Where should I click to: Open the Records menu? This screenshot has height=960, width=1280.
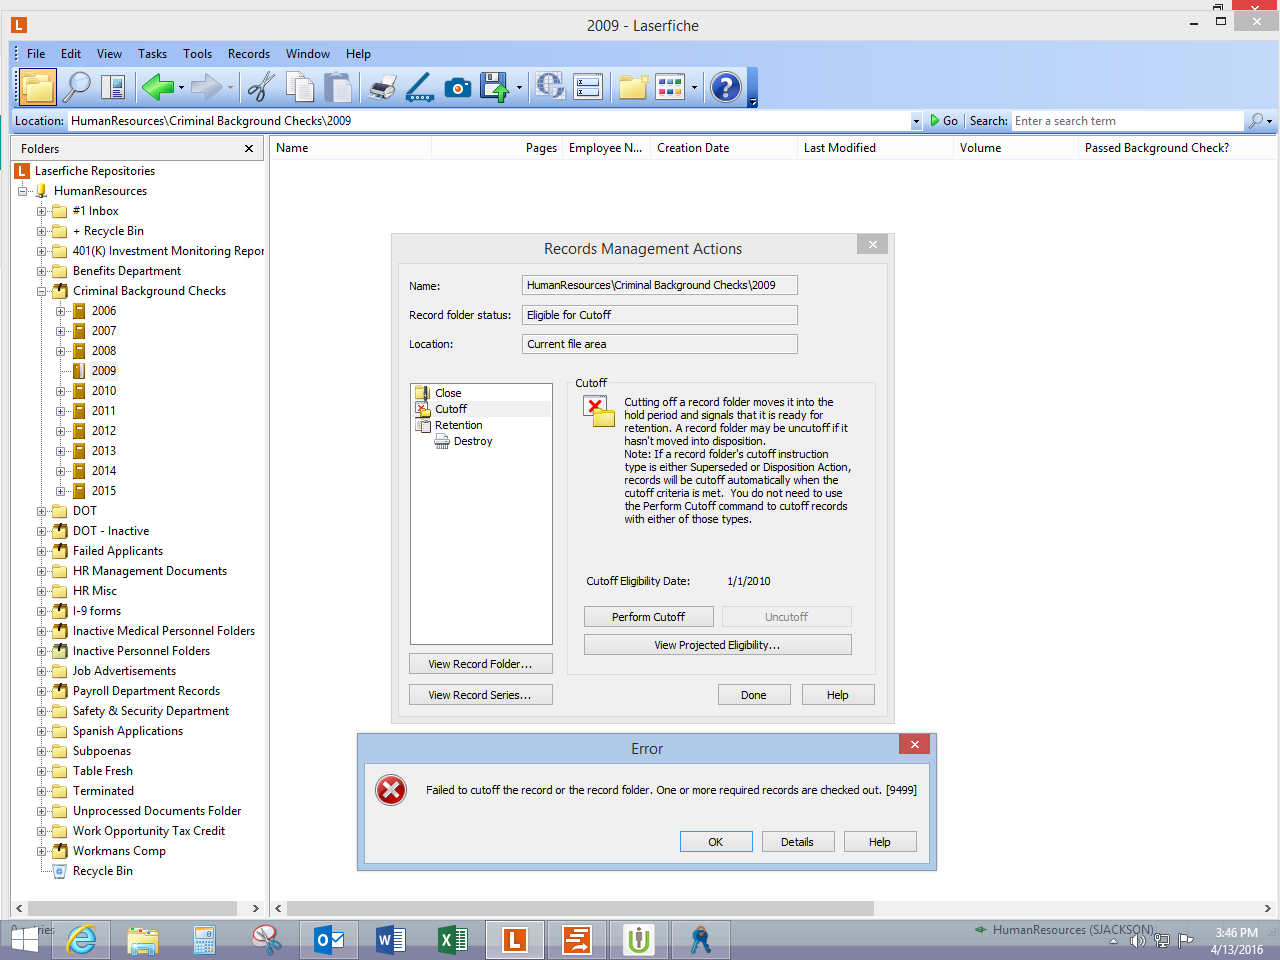(248, 54)
